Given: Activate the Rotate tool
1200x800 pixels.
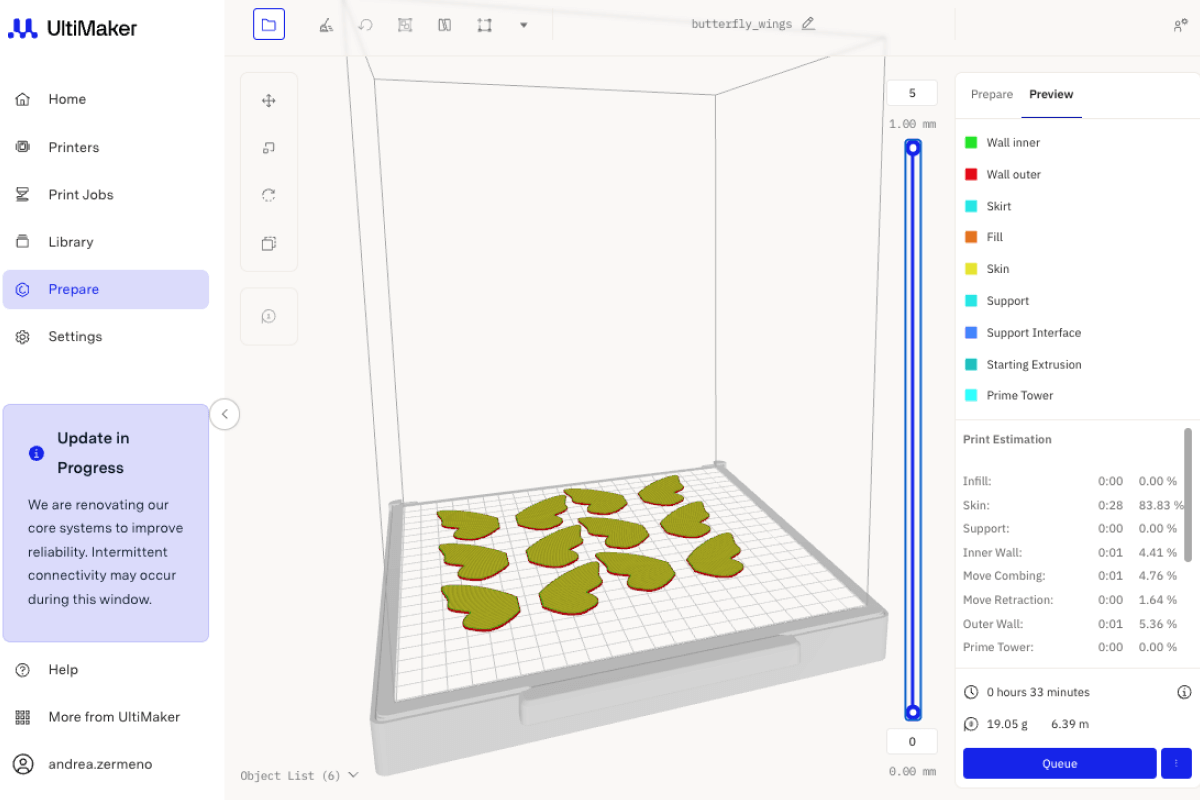Looking at the screenshot, I should point(268,195).
